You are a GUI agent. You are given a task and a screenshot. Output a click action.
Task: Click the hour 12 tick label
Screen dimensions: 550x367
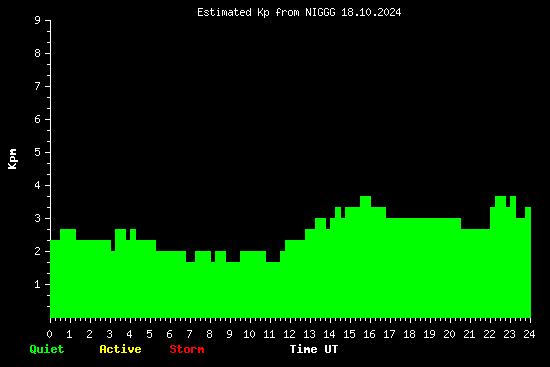(289, 334)
